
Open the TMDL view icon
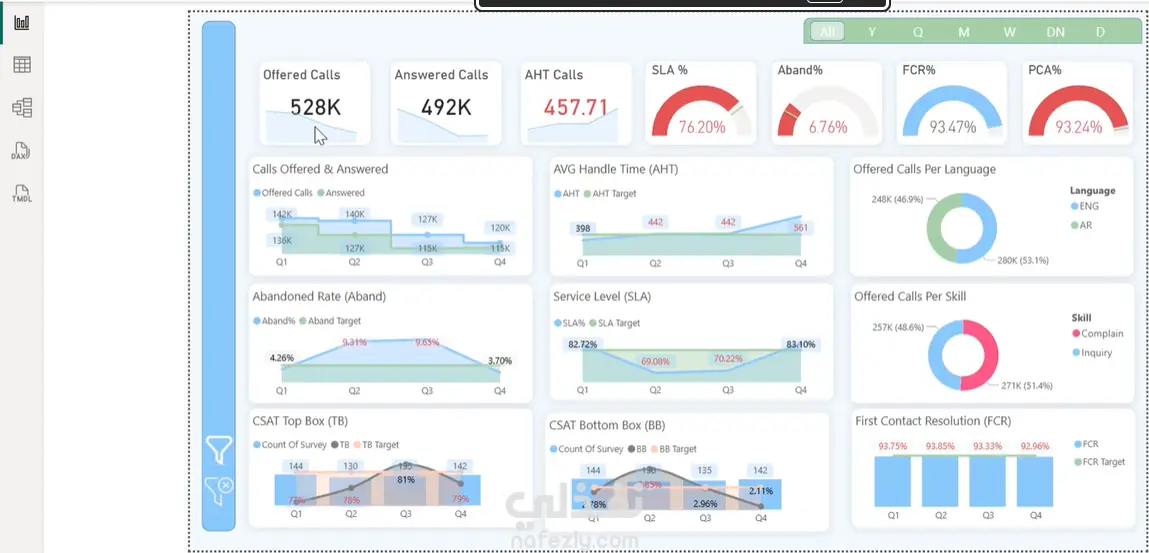point(22,194)
